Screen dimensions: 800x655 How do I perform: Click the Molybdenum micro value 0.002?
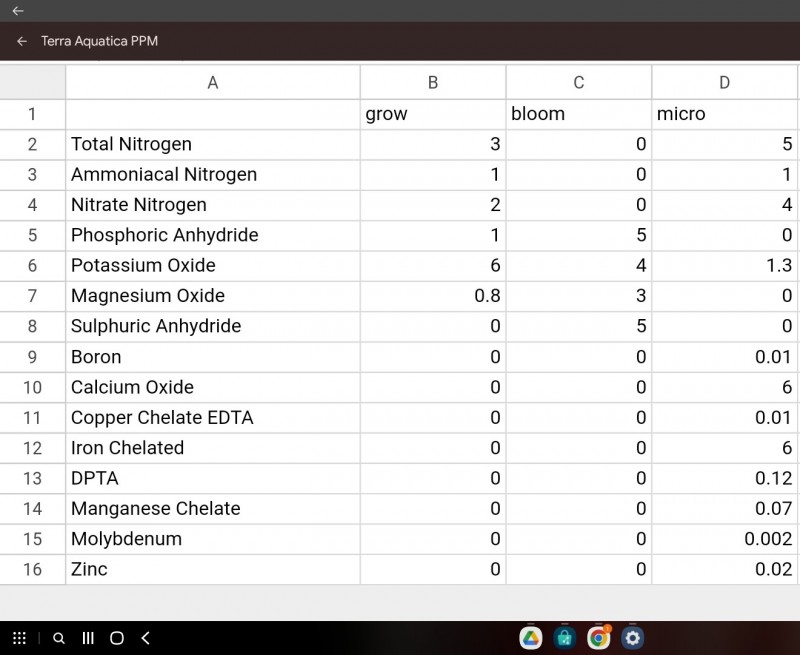[x=724, y=539]
